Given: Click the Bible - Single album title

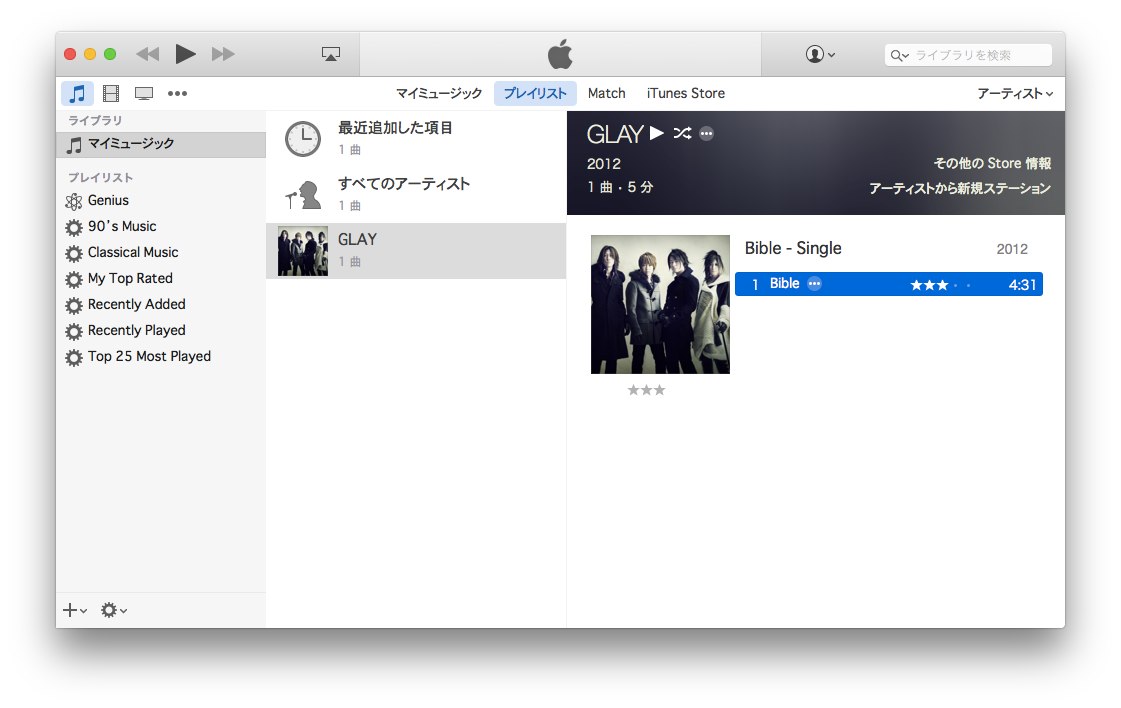Looking at the screenshot, I should [793, 248].
